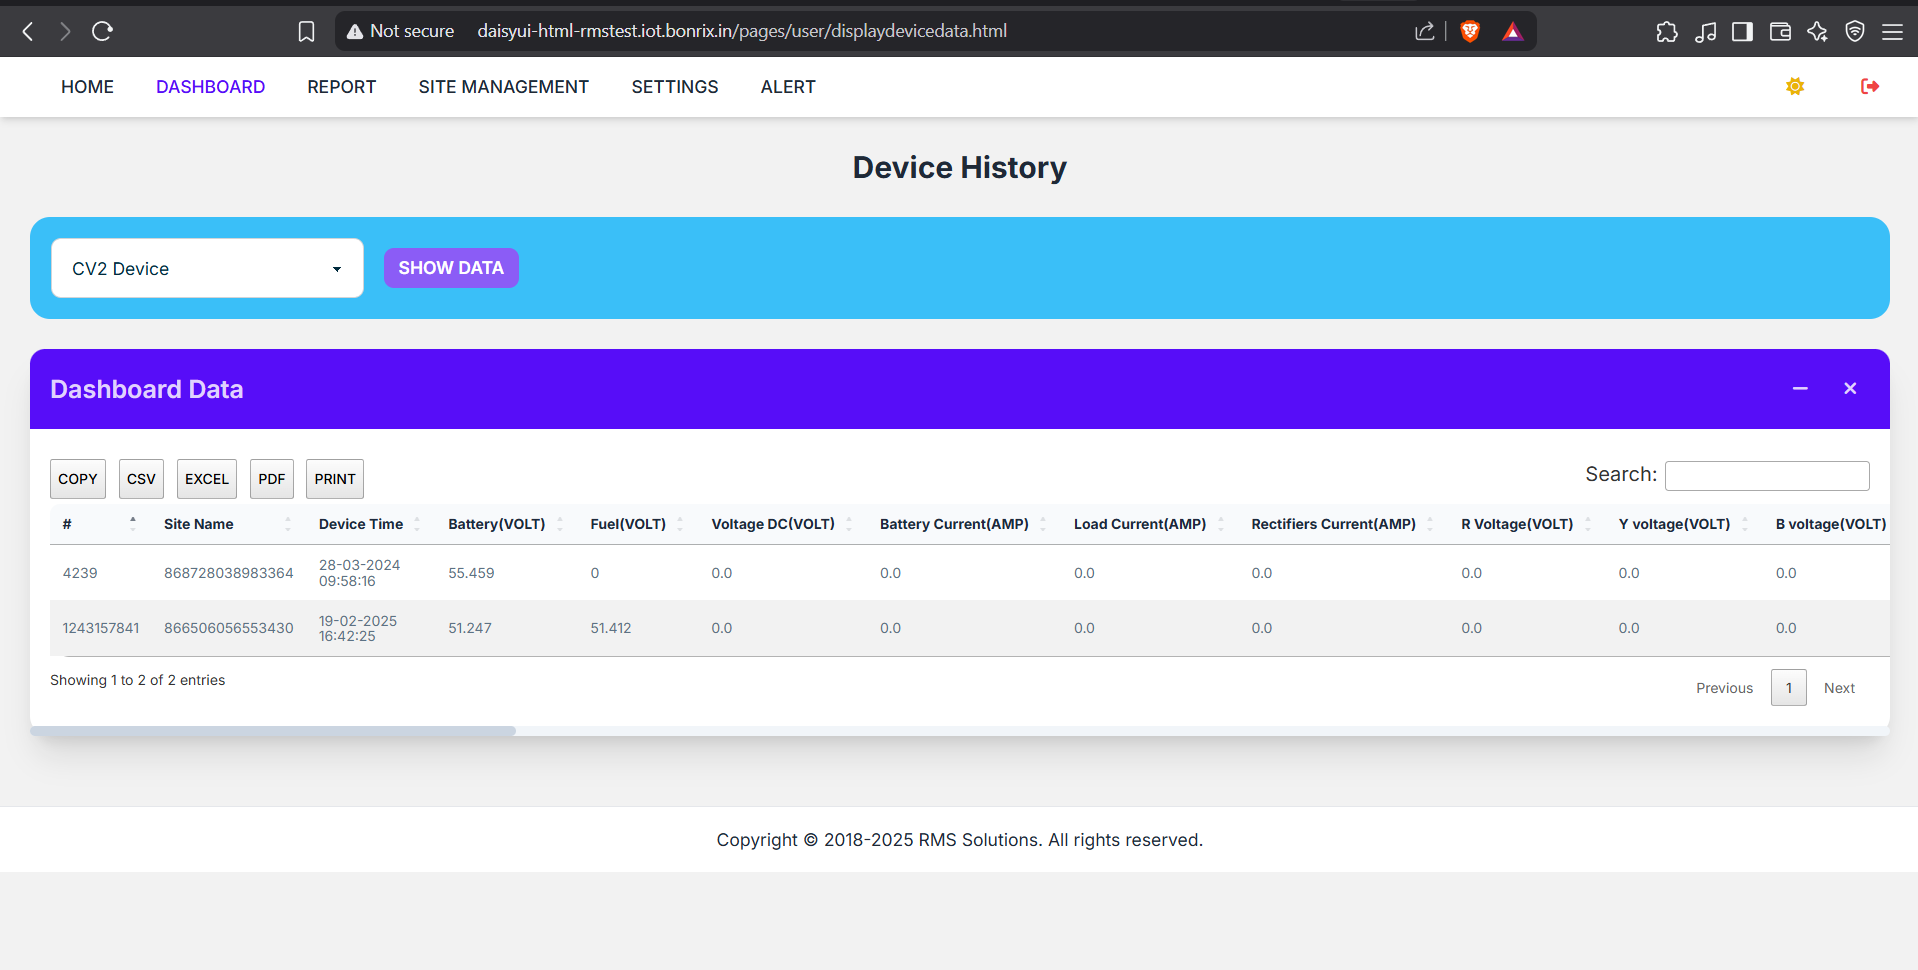This screenshot has width=1918, height=970.
Task: Toggle the light theme sun icon
Action: tap(1795, 87)
